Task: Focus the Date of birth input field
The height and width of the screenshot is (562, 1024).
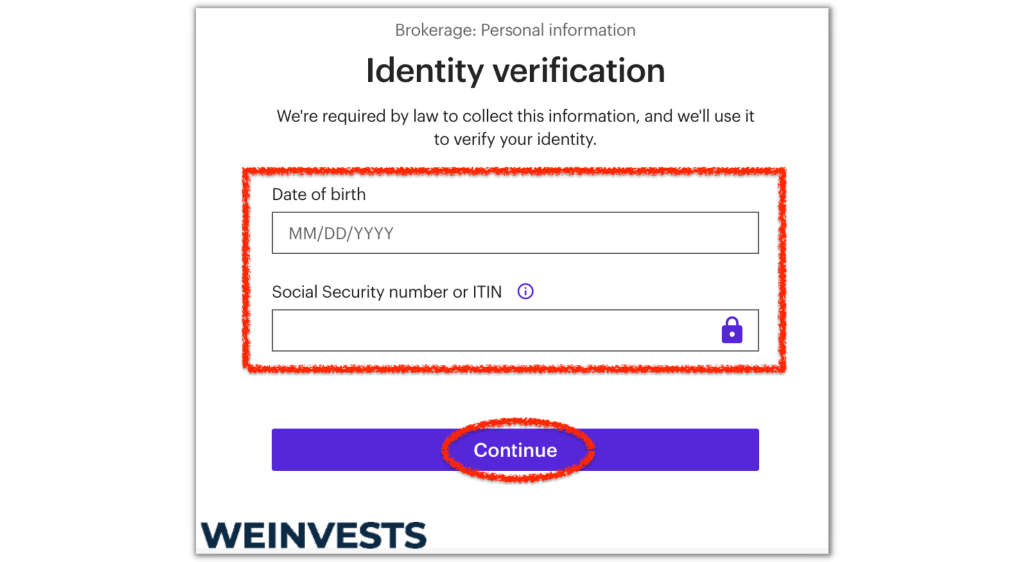Action: coord(515,232)
